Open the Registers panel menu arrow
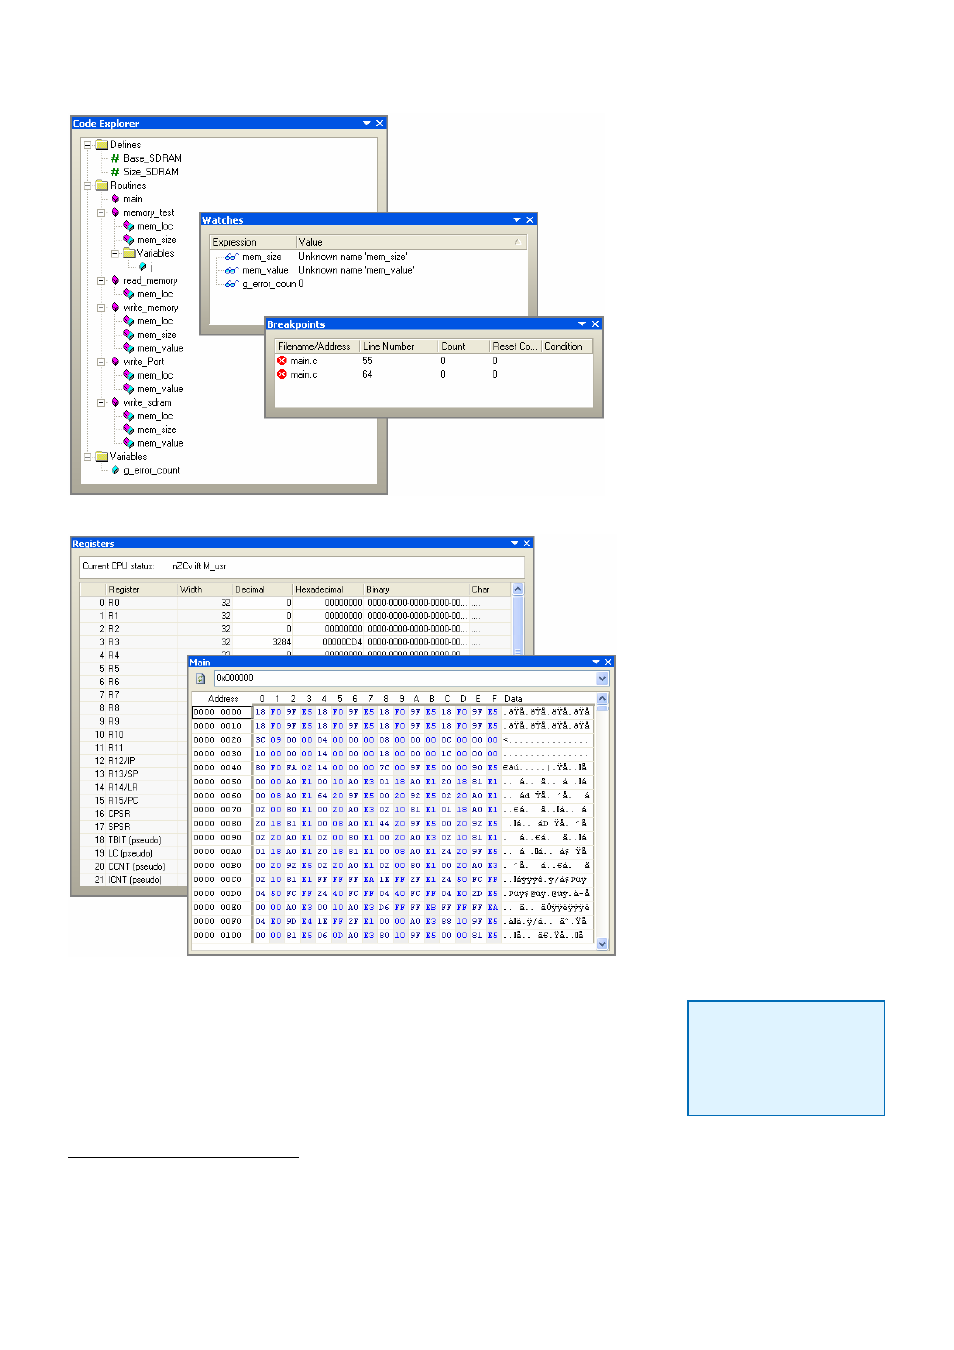The image size is (954, 1350). coord(514,543)
